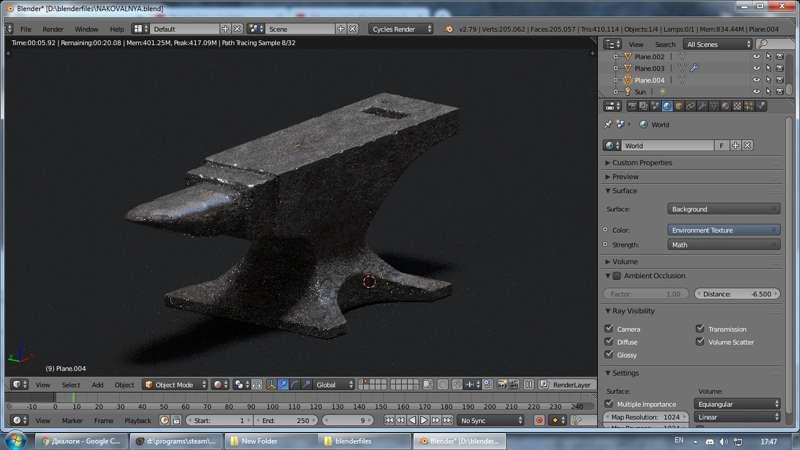800x450 pixels.
Task: Click the Background surface shader button
Action: click(723, 209)
